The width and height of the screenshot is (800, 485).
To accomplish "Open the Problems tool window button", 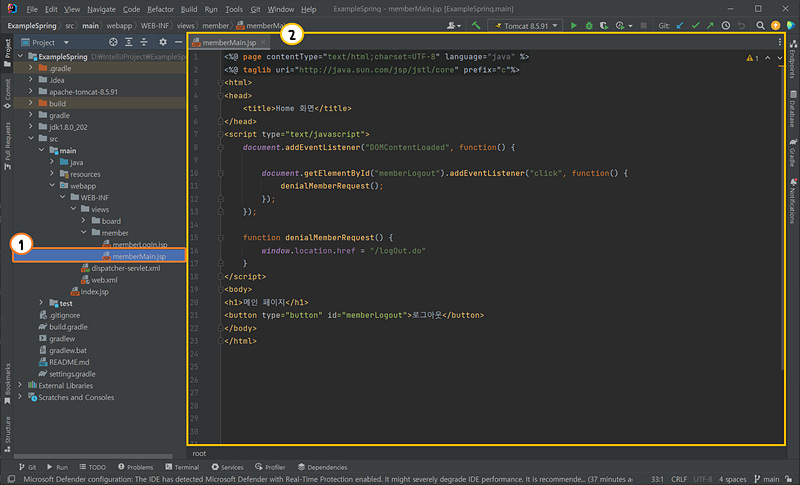I will pyautogui.click(x=136, y=467).
